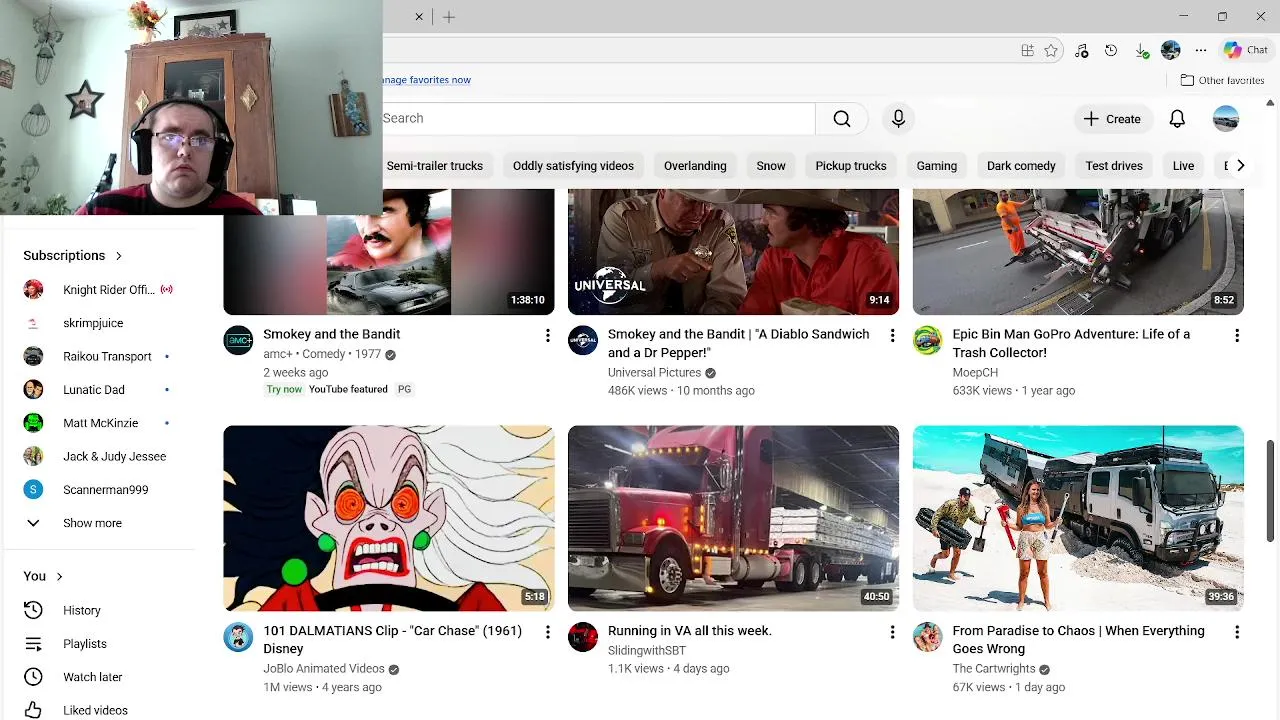Screen dimensions: 1280x720
Task: Open options for Smokey and the Bandit movie
Action: point(547,336)
